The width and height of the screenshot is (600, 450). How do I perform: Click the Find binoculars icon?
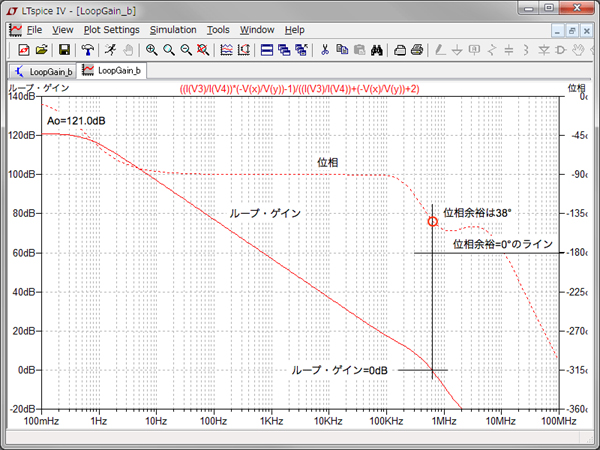[x=378, y=49]
